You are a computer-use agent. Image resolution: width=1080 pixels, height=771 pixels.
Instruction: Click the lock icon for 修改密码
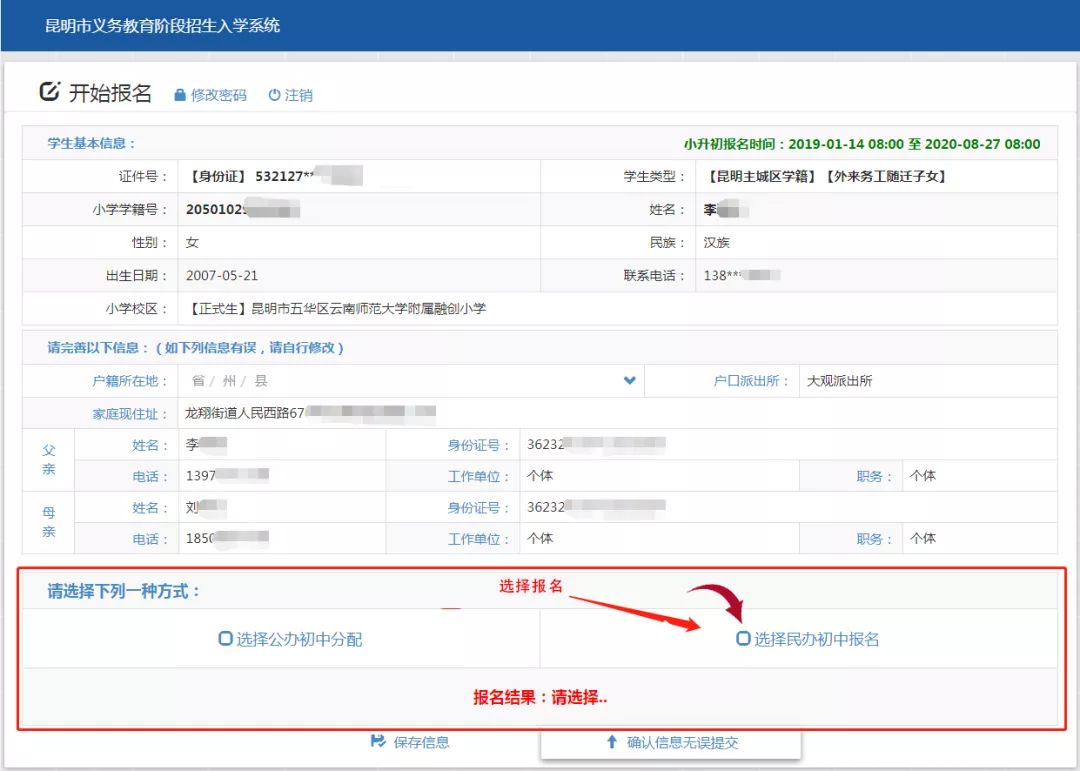click(x=180, y=95)
